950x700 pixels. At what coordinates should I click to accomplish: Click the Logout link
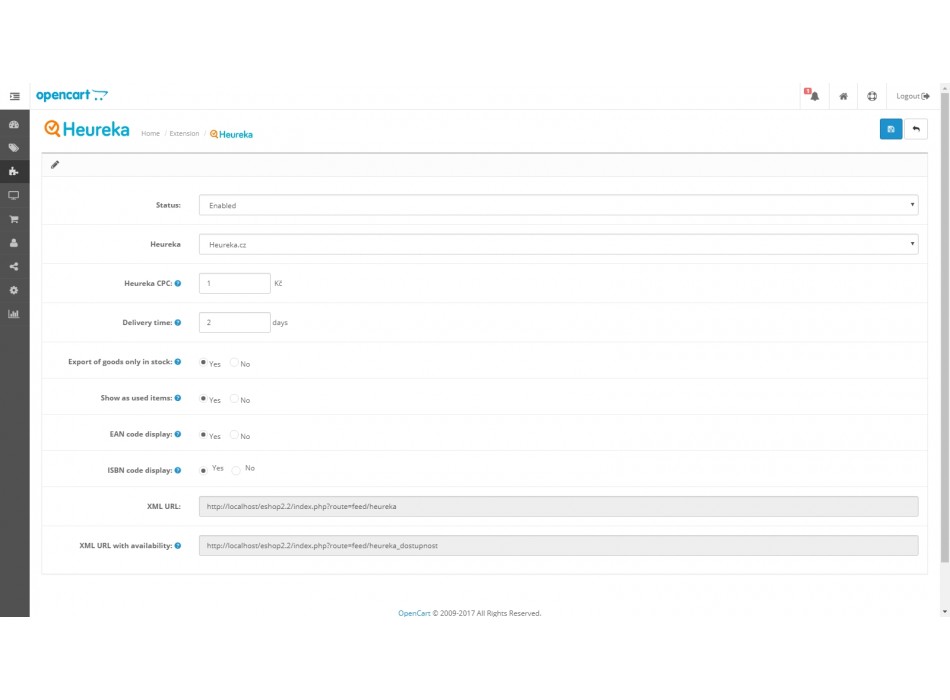point(912,96)
